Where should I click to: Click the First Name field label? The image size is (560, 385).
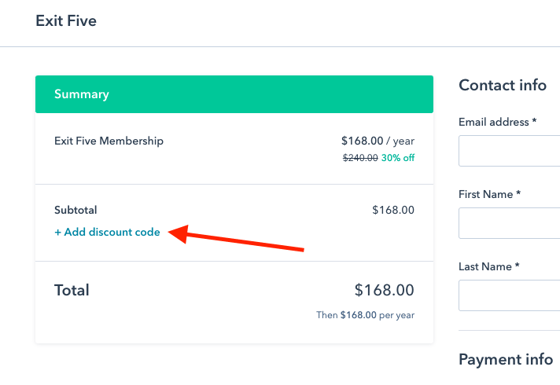tap(490, 194)
